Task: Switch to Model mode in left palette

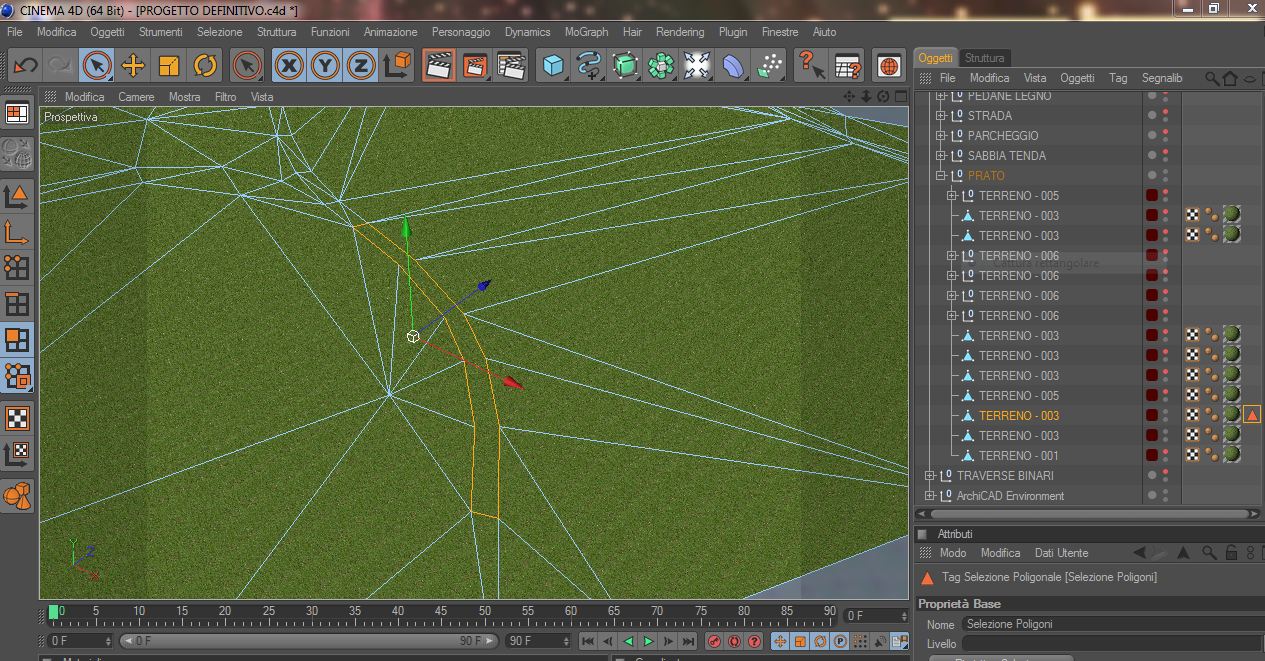Action: (17, 197)
